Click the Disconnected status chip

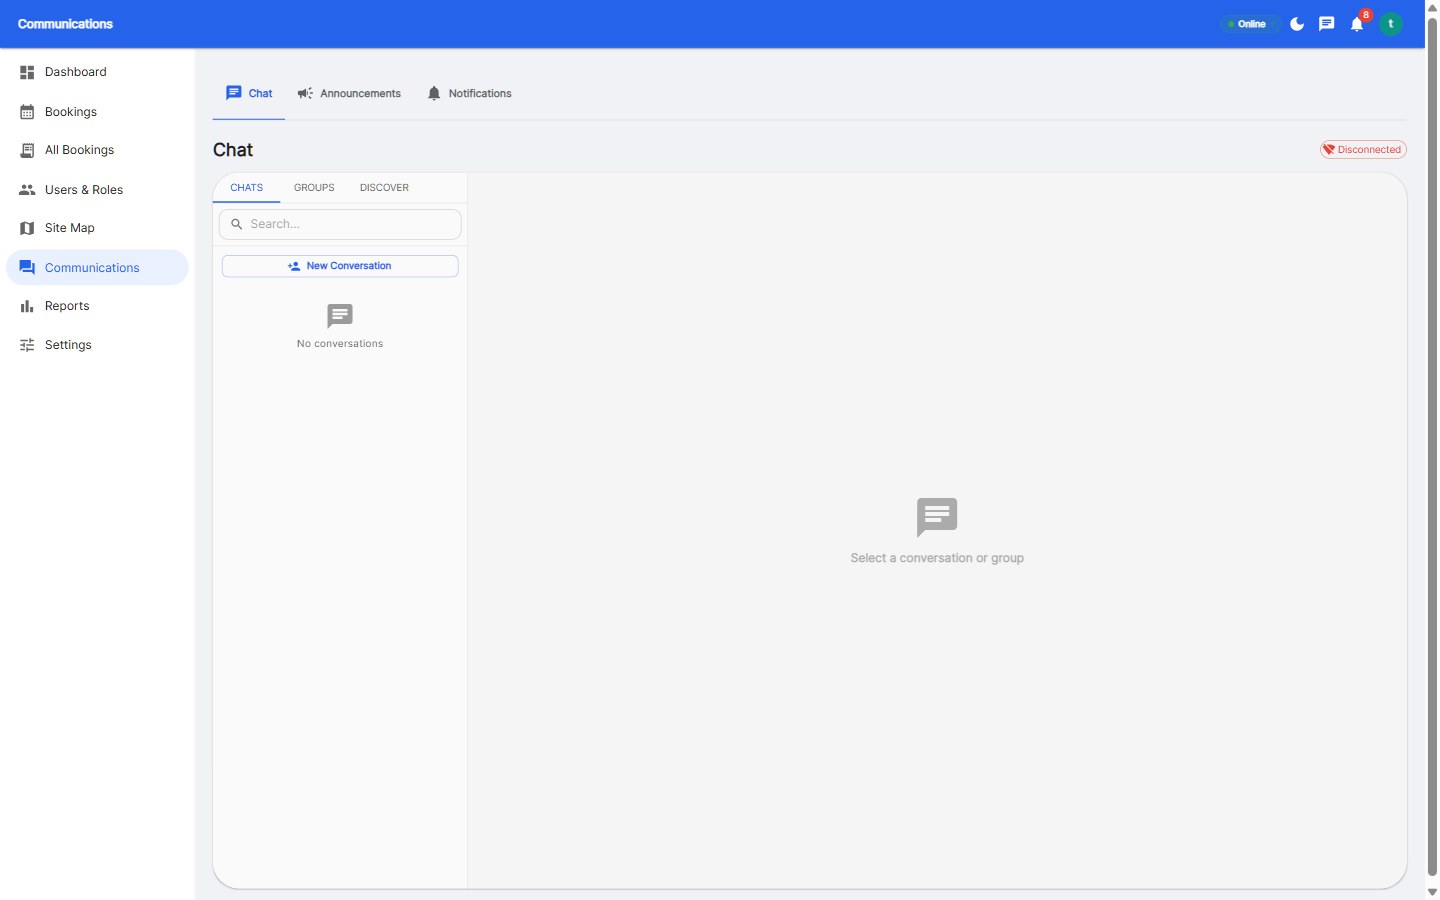[1363, 150]
